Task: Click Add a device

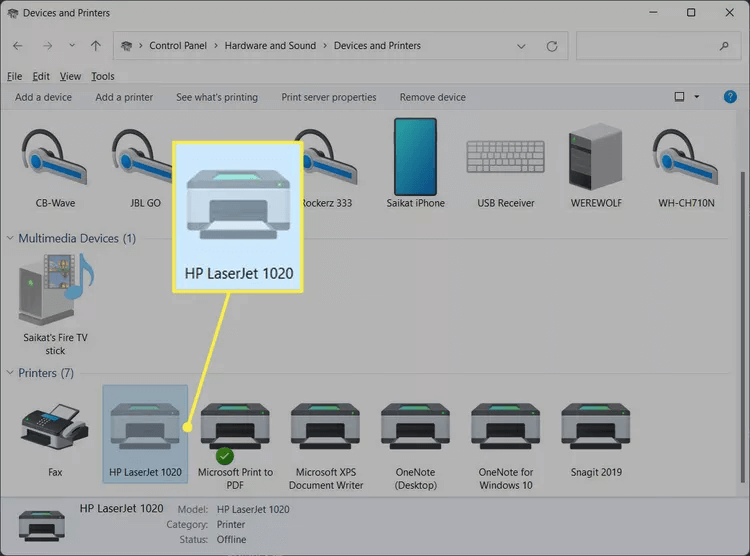Action: click(44, 97)
